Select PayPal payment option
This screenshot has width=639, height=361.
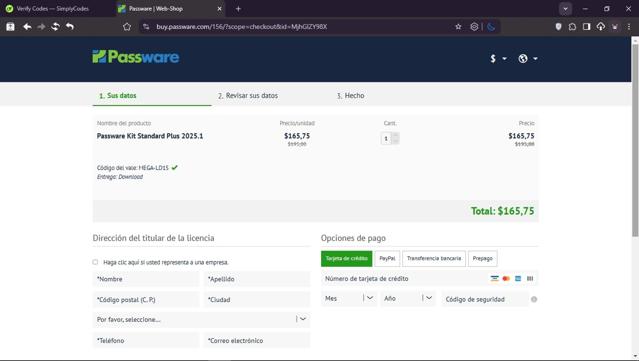387,258
